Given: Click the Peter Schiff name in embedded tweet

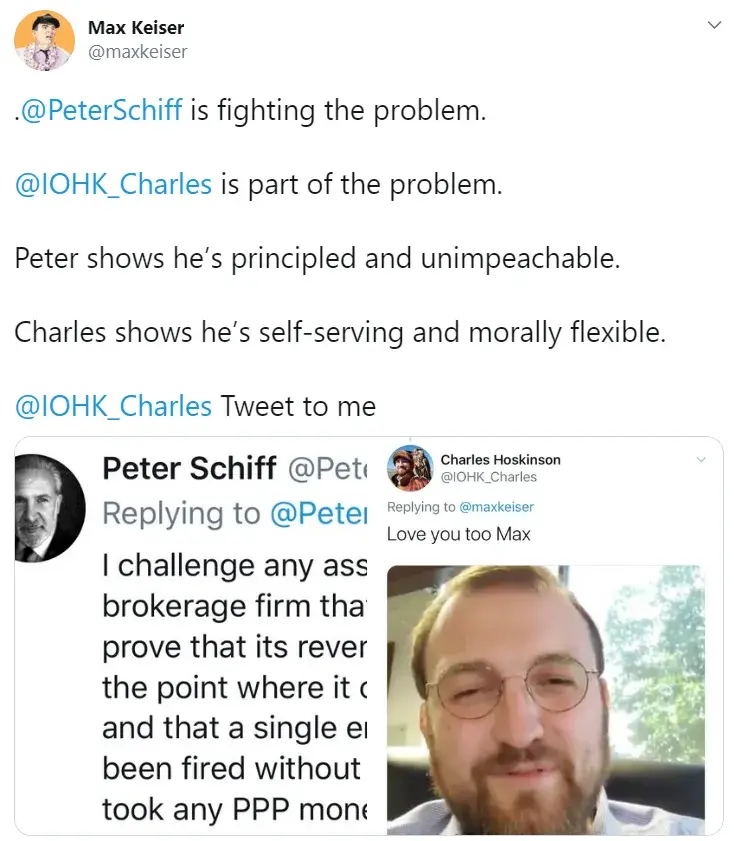Looking at the screenshot, I should pyautogui.click(x=189, y=468).
